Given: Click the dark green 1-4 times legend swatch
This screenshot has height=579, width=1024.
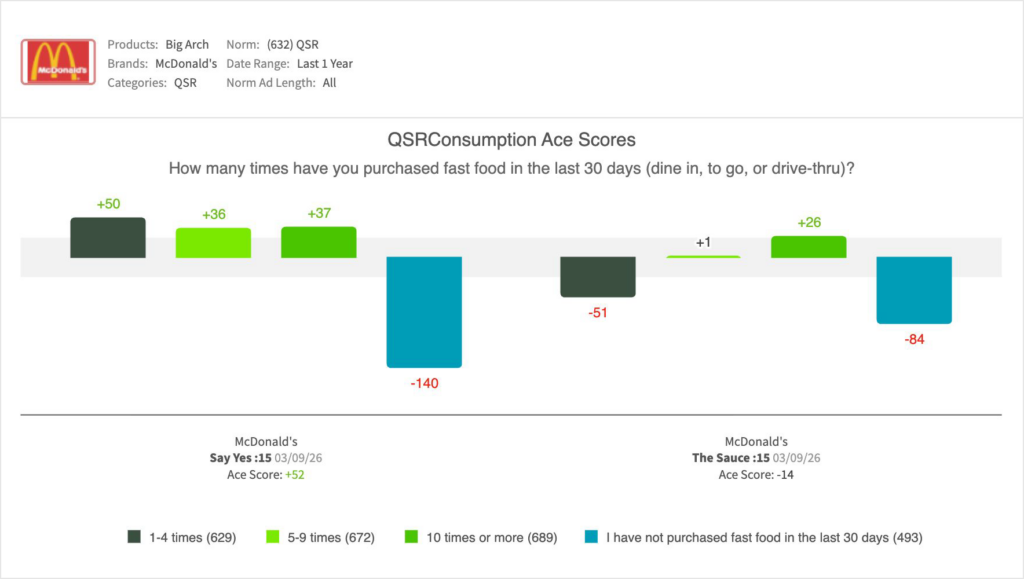Looking at the screenshot, I should coord(134,537).
